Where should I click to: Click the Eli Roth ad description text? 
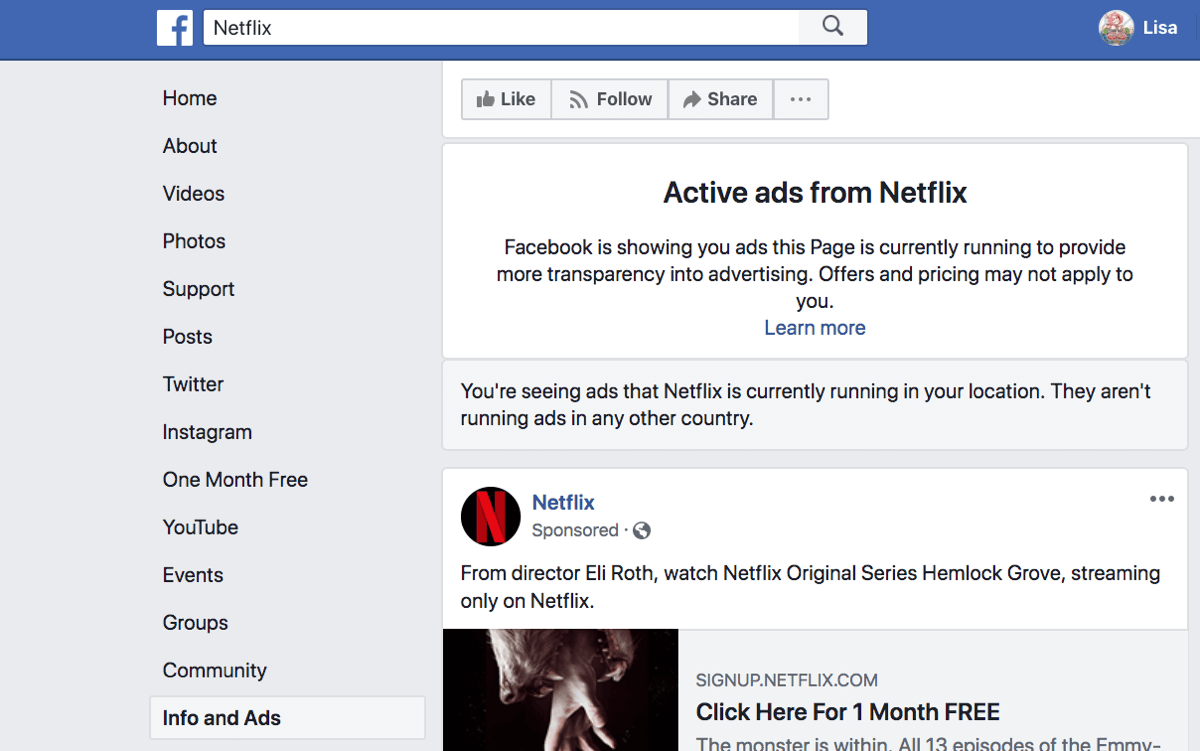pos(810,588)
